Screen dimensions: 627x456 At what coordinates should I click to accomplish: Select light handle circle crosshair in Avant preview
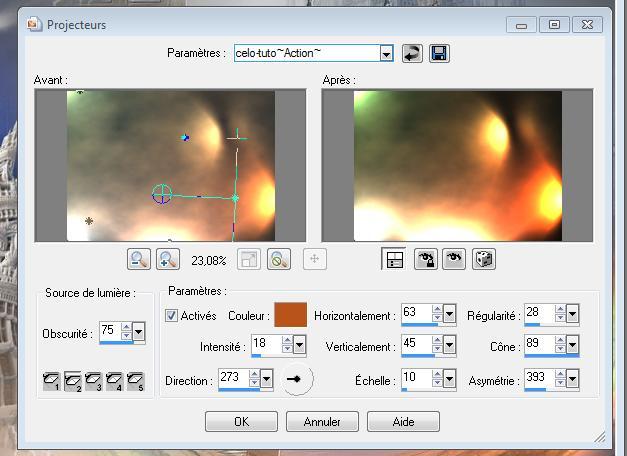[162, 194]
